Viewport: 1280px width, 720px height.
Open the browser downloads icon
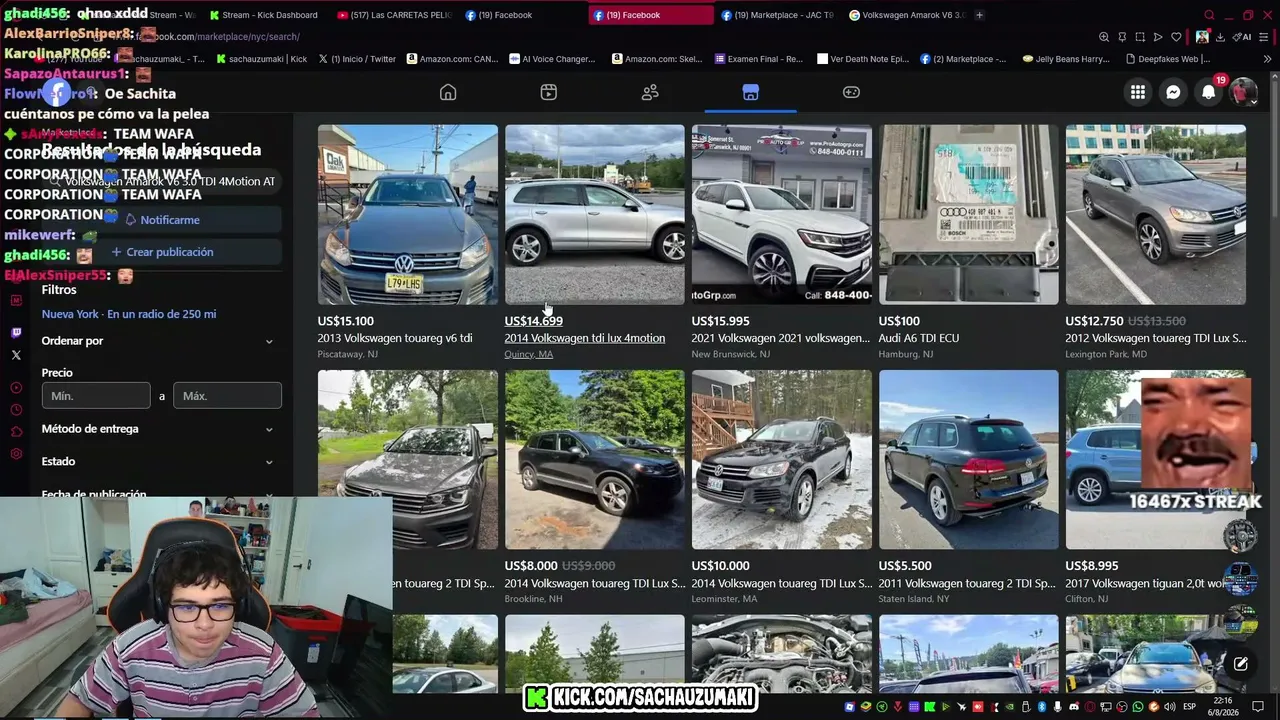(1221, 37)
